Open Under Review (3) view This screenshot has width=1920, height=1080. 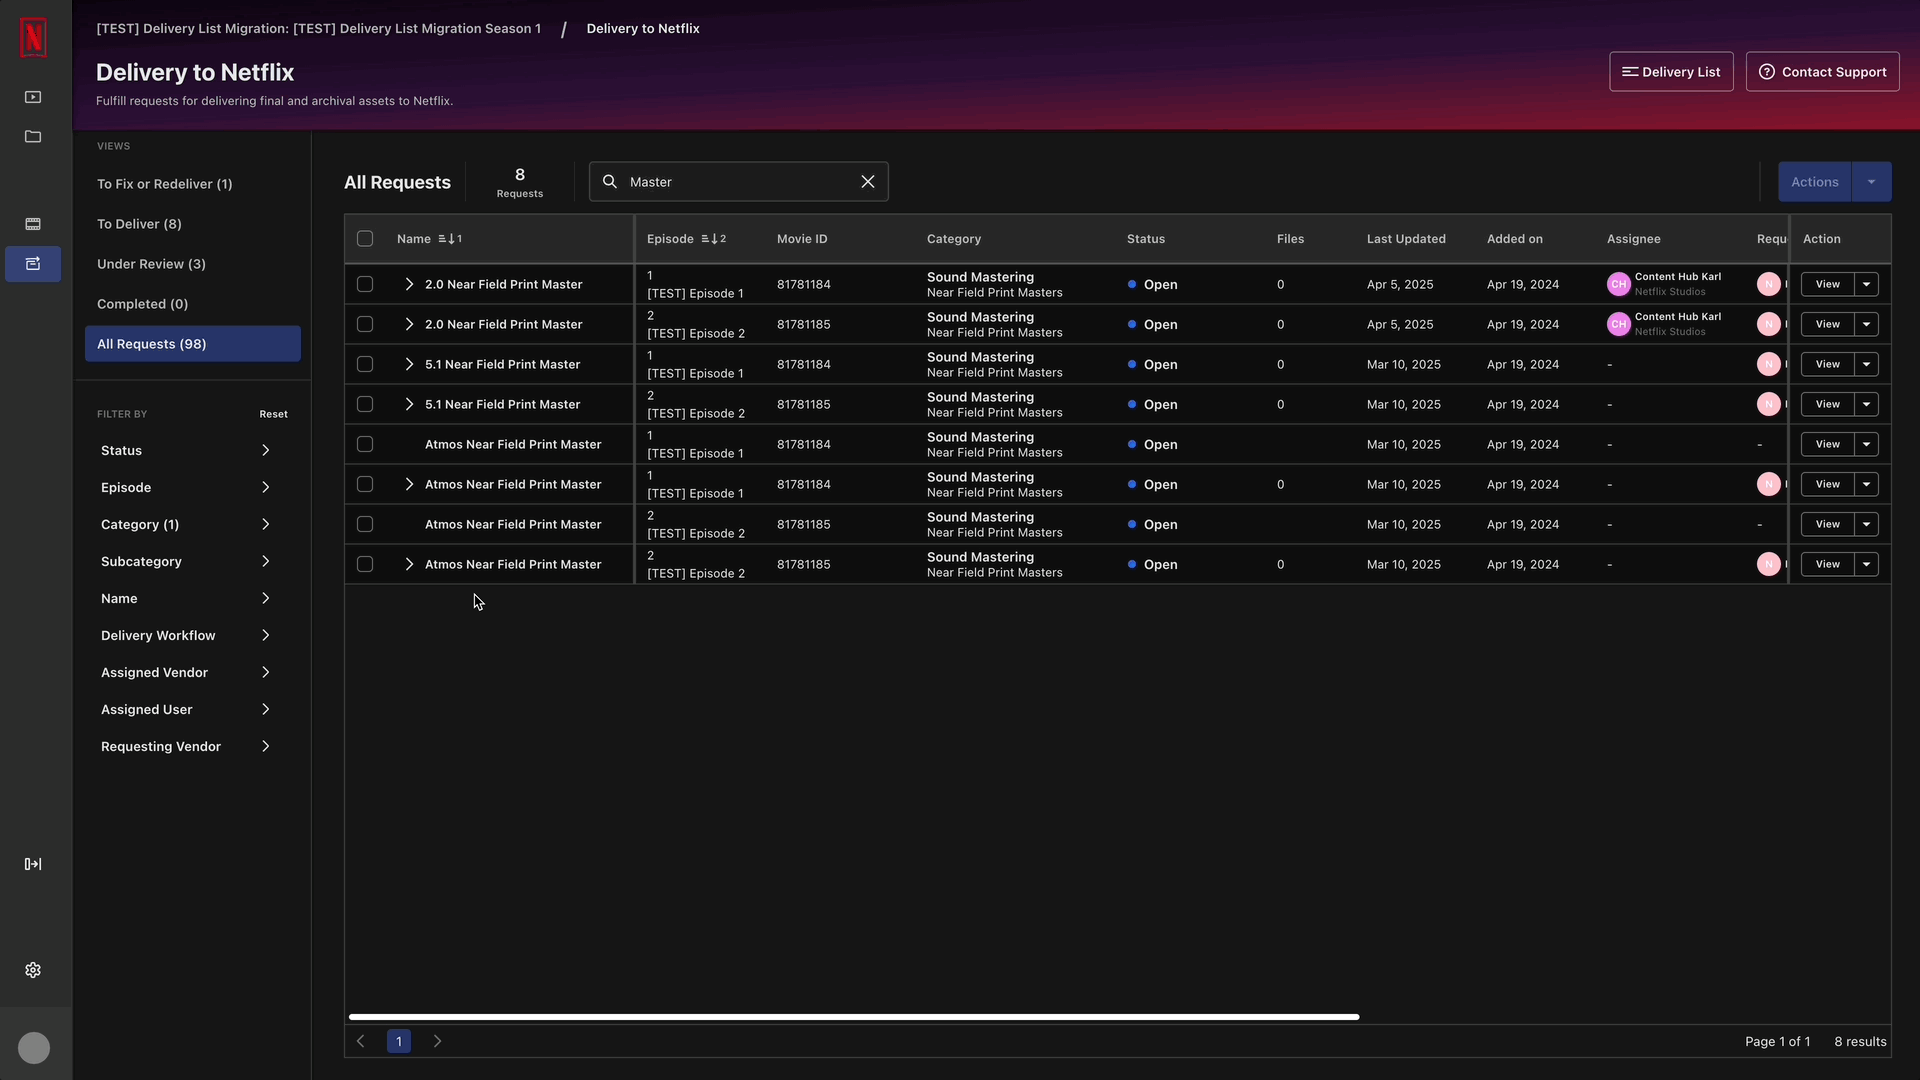(x=193, y=264)
